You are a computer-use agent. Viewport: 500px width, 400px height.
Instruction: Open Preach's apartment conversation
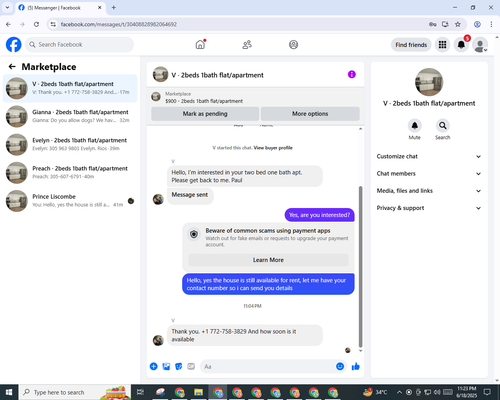(x=70, y=173)
